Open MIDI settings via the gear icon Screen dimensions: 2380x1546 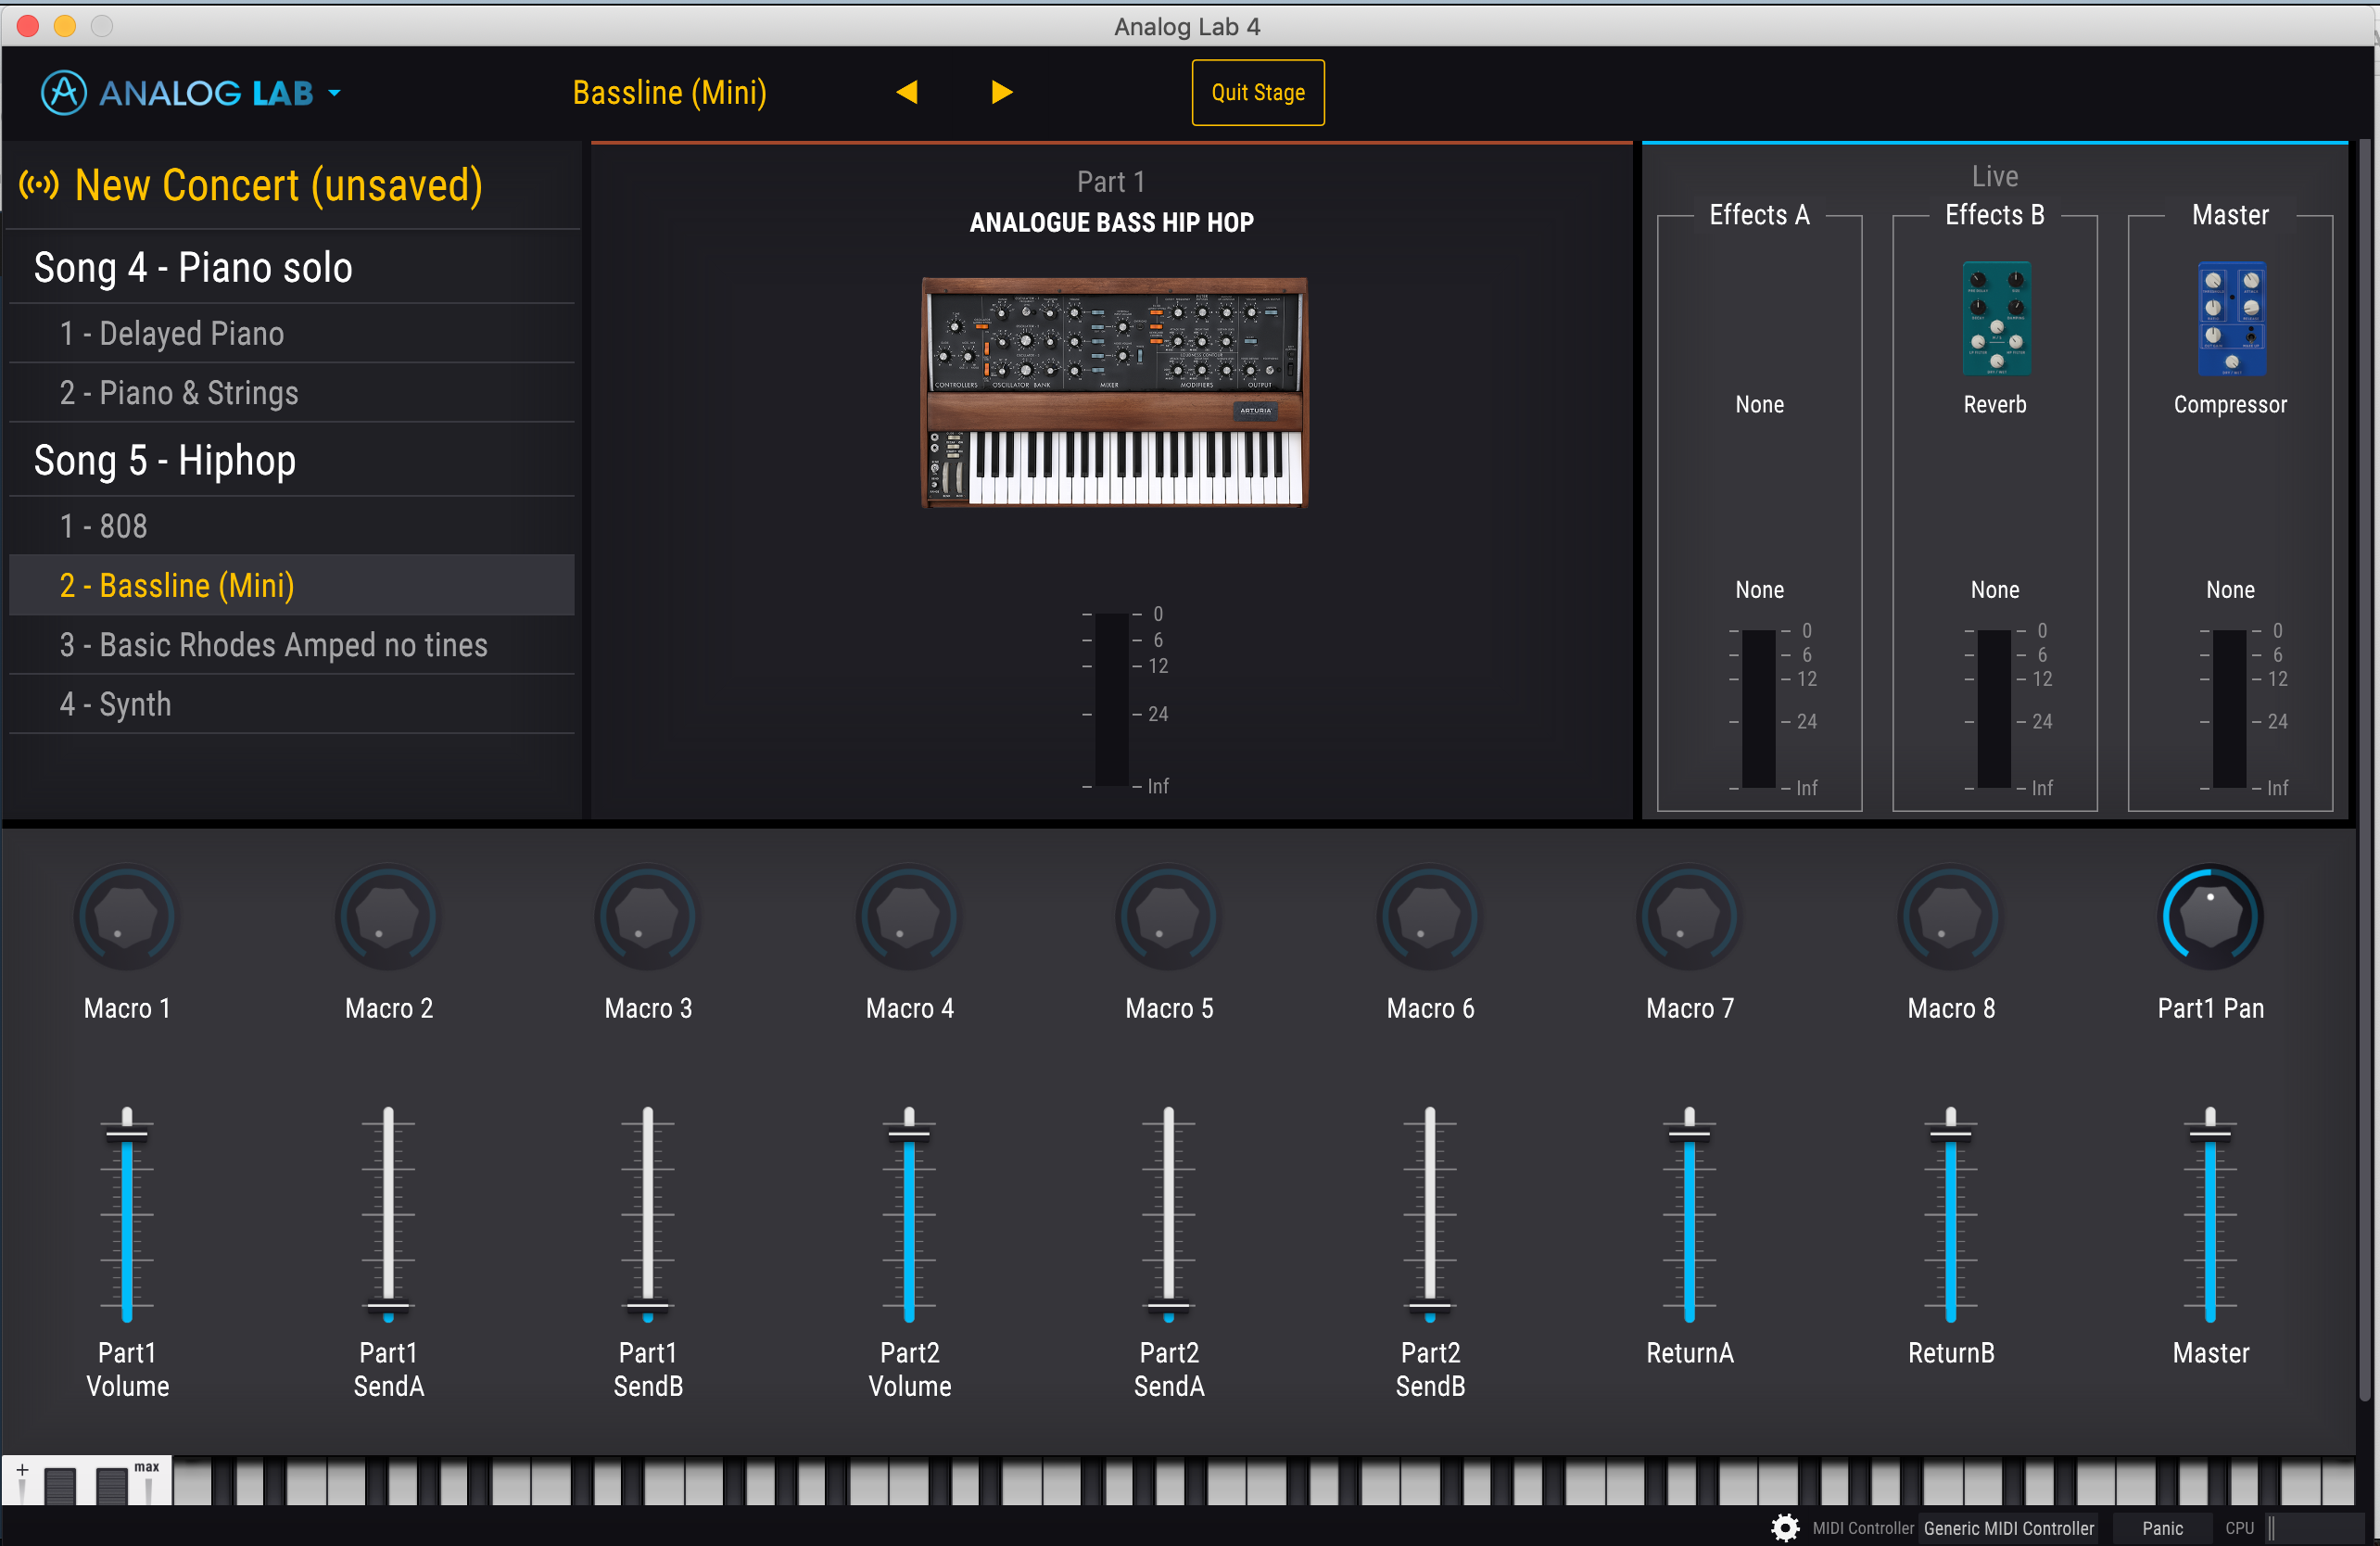pos(1786,1527)
